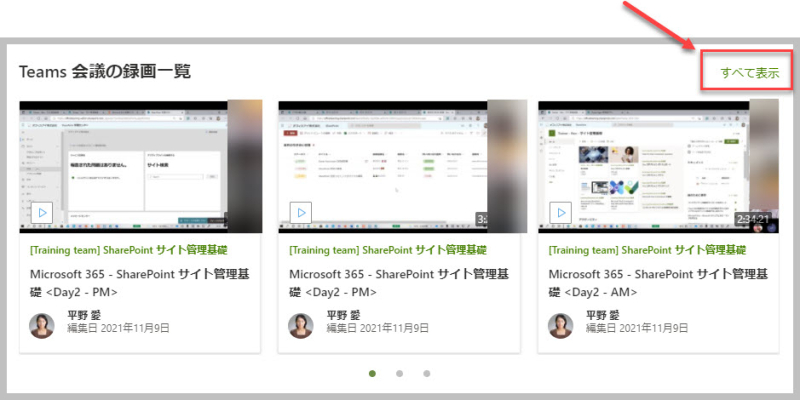Select the first green carousel page dot
800x400 pixels.
click(x=372, y=373)
